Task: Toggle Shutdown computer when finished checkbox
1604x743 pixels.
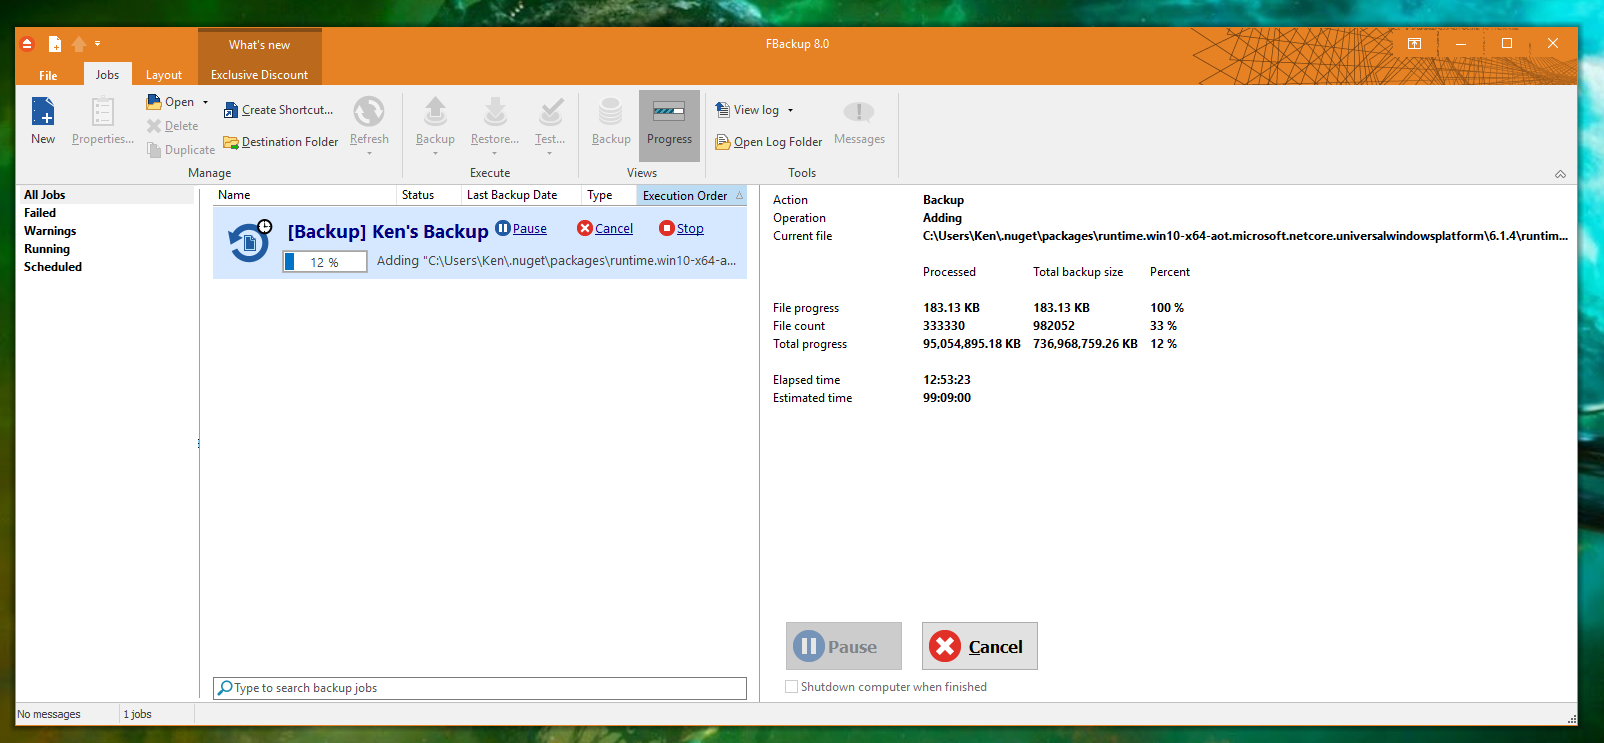Action: (x=791, y=687)
